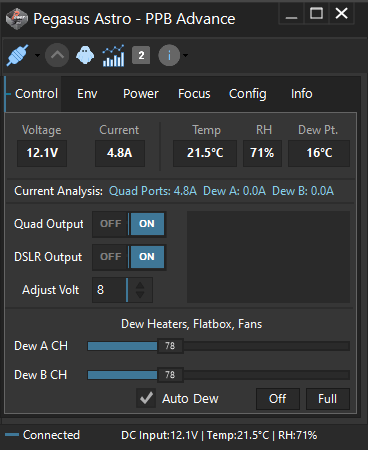Click the Full dew heater button
The image size is (368, 450).
click(x=328, y=399)
